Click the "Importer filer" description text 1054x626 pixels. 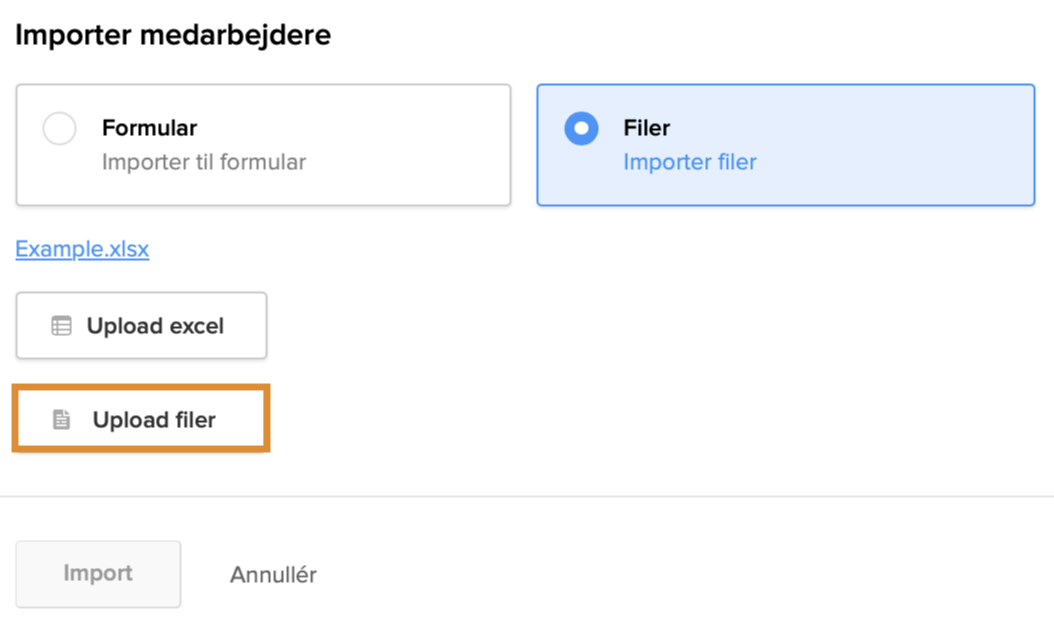[x=689, y=162]
